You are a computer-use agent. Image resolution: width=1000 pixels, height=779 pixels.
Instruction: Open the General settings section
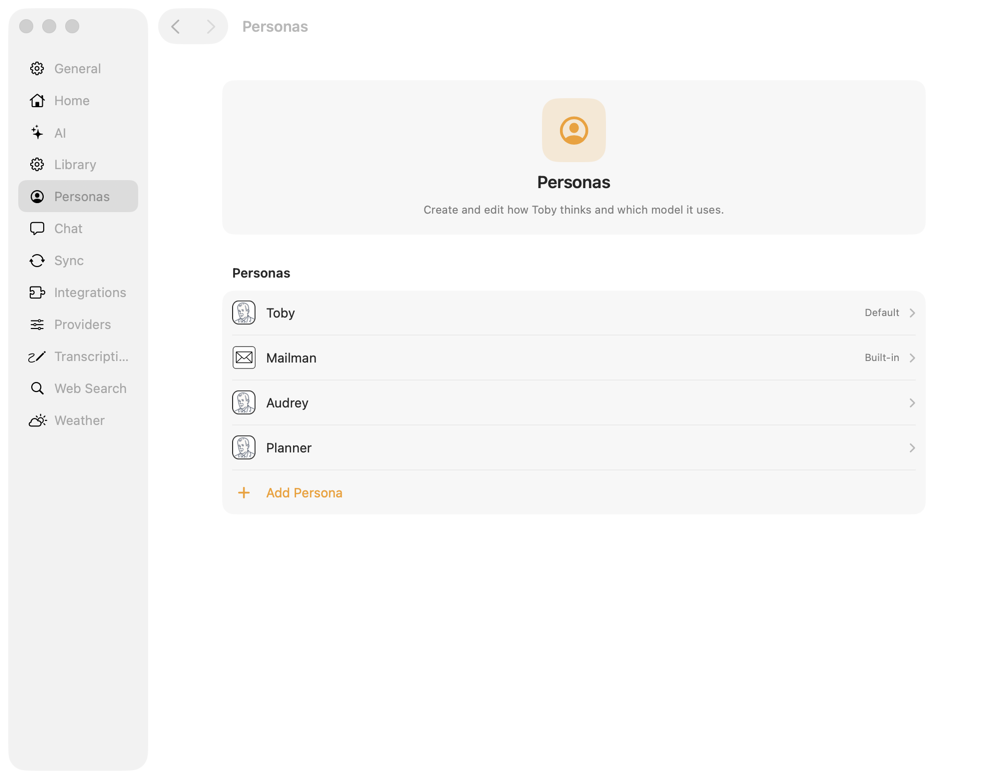coord(78,68)
